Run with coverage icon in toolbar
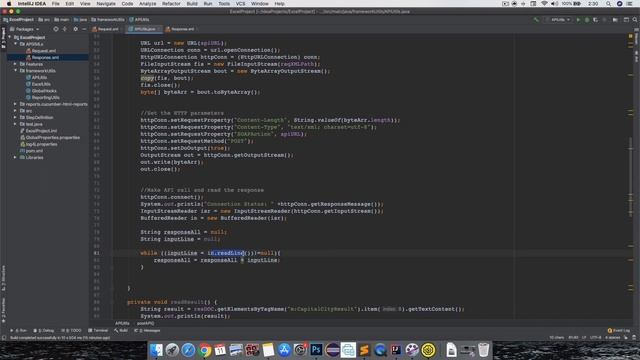This screenshot has height=360, width=640. 596,20
